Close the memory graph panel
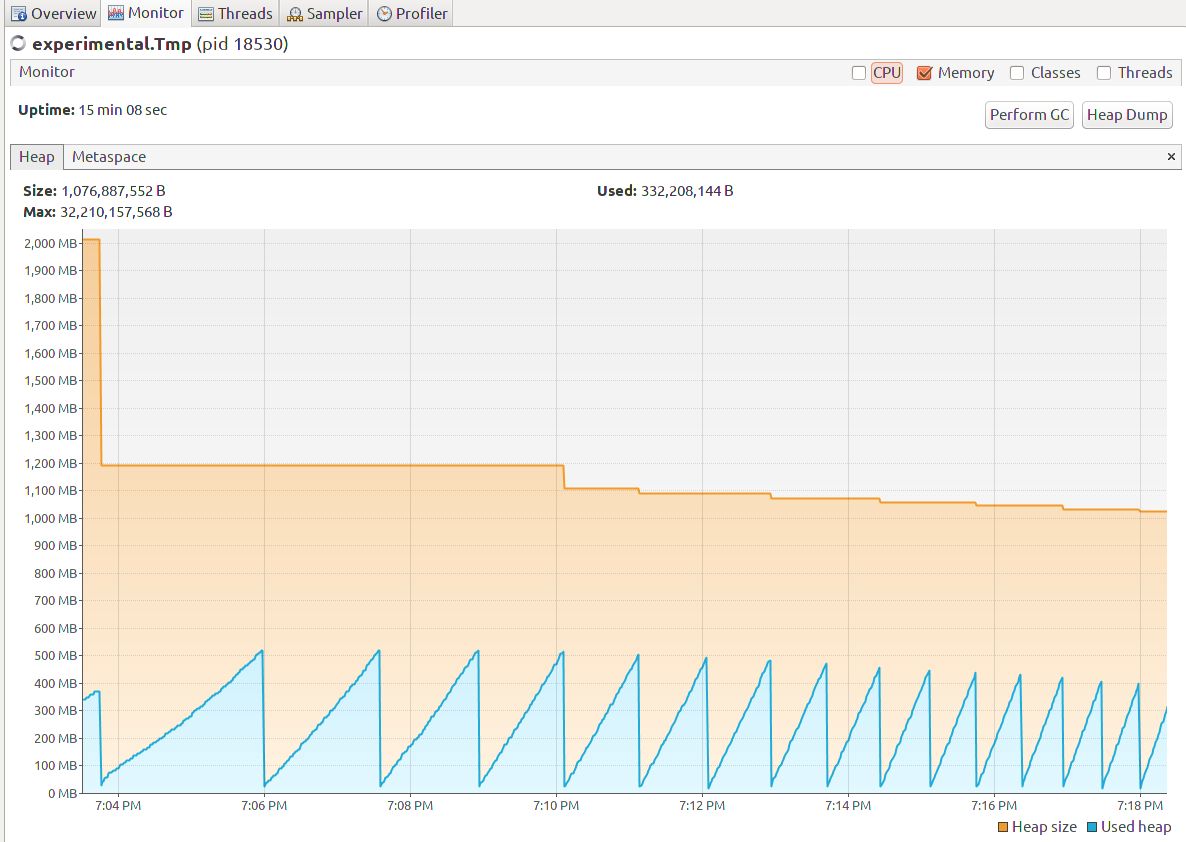This screenshot has width=1186, height=842. [x=1171, y=157]
